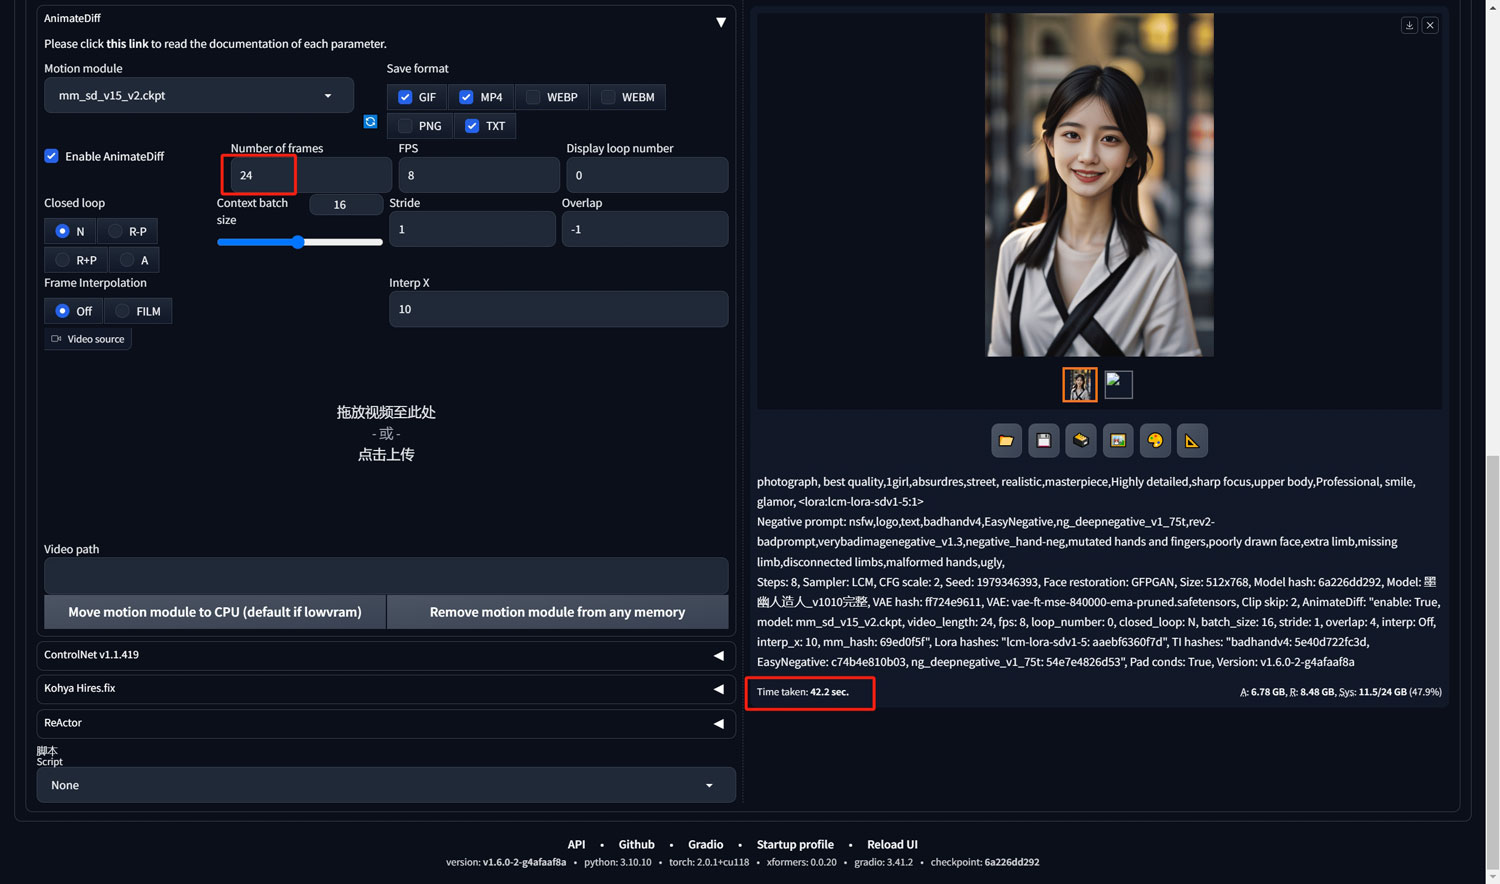
Task: Save the generated image using the floppy disk icon
Action: click(x=1043, y=440)
